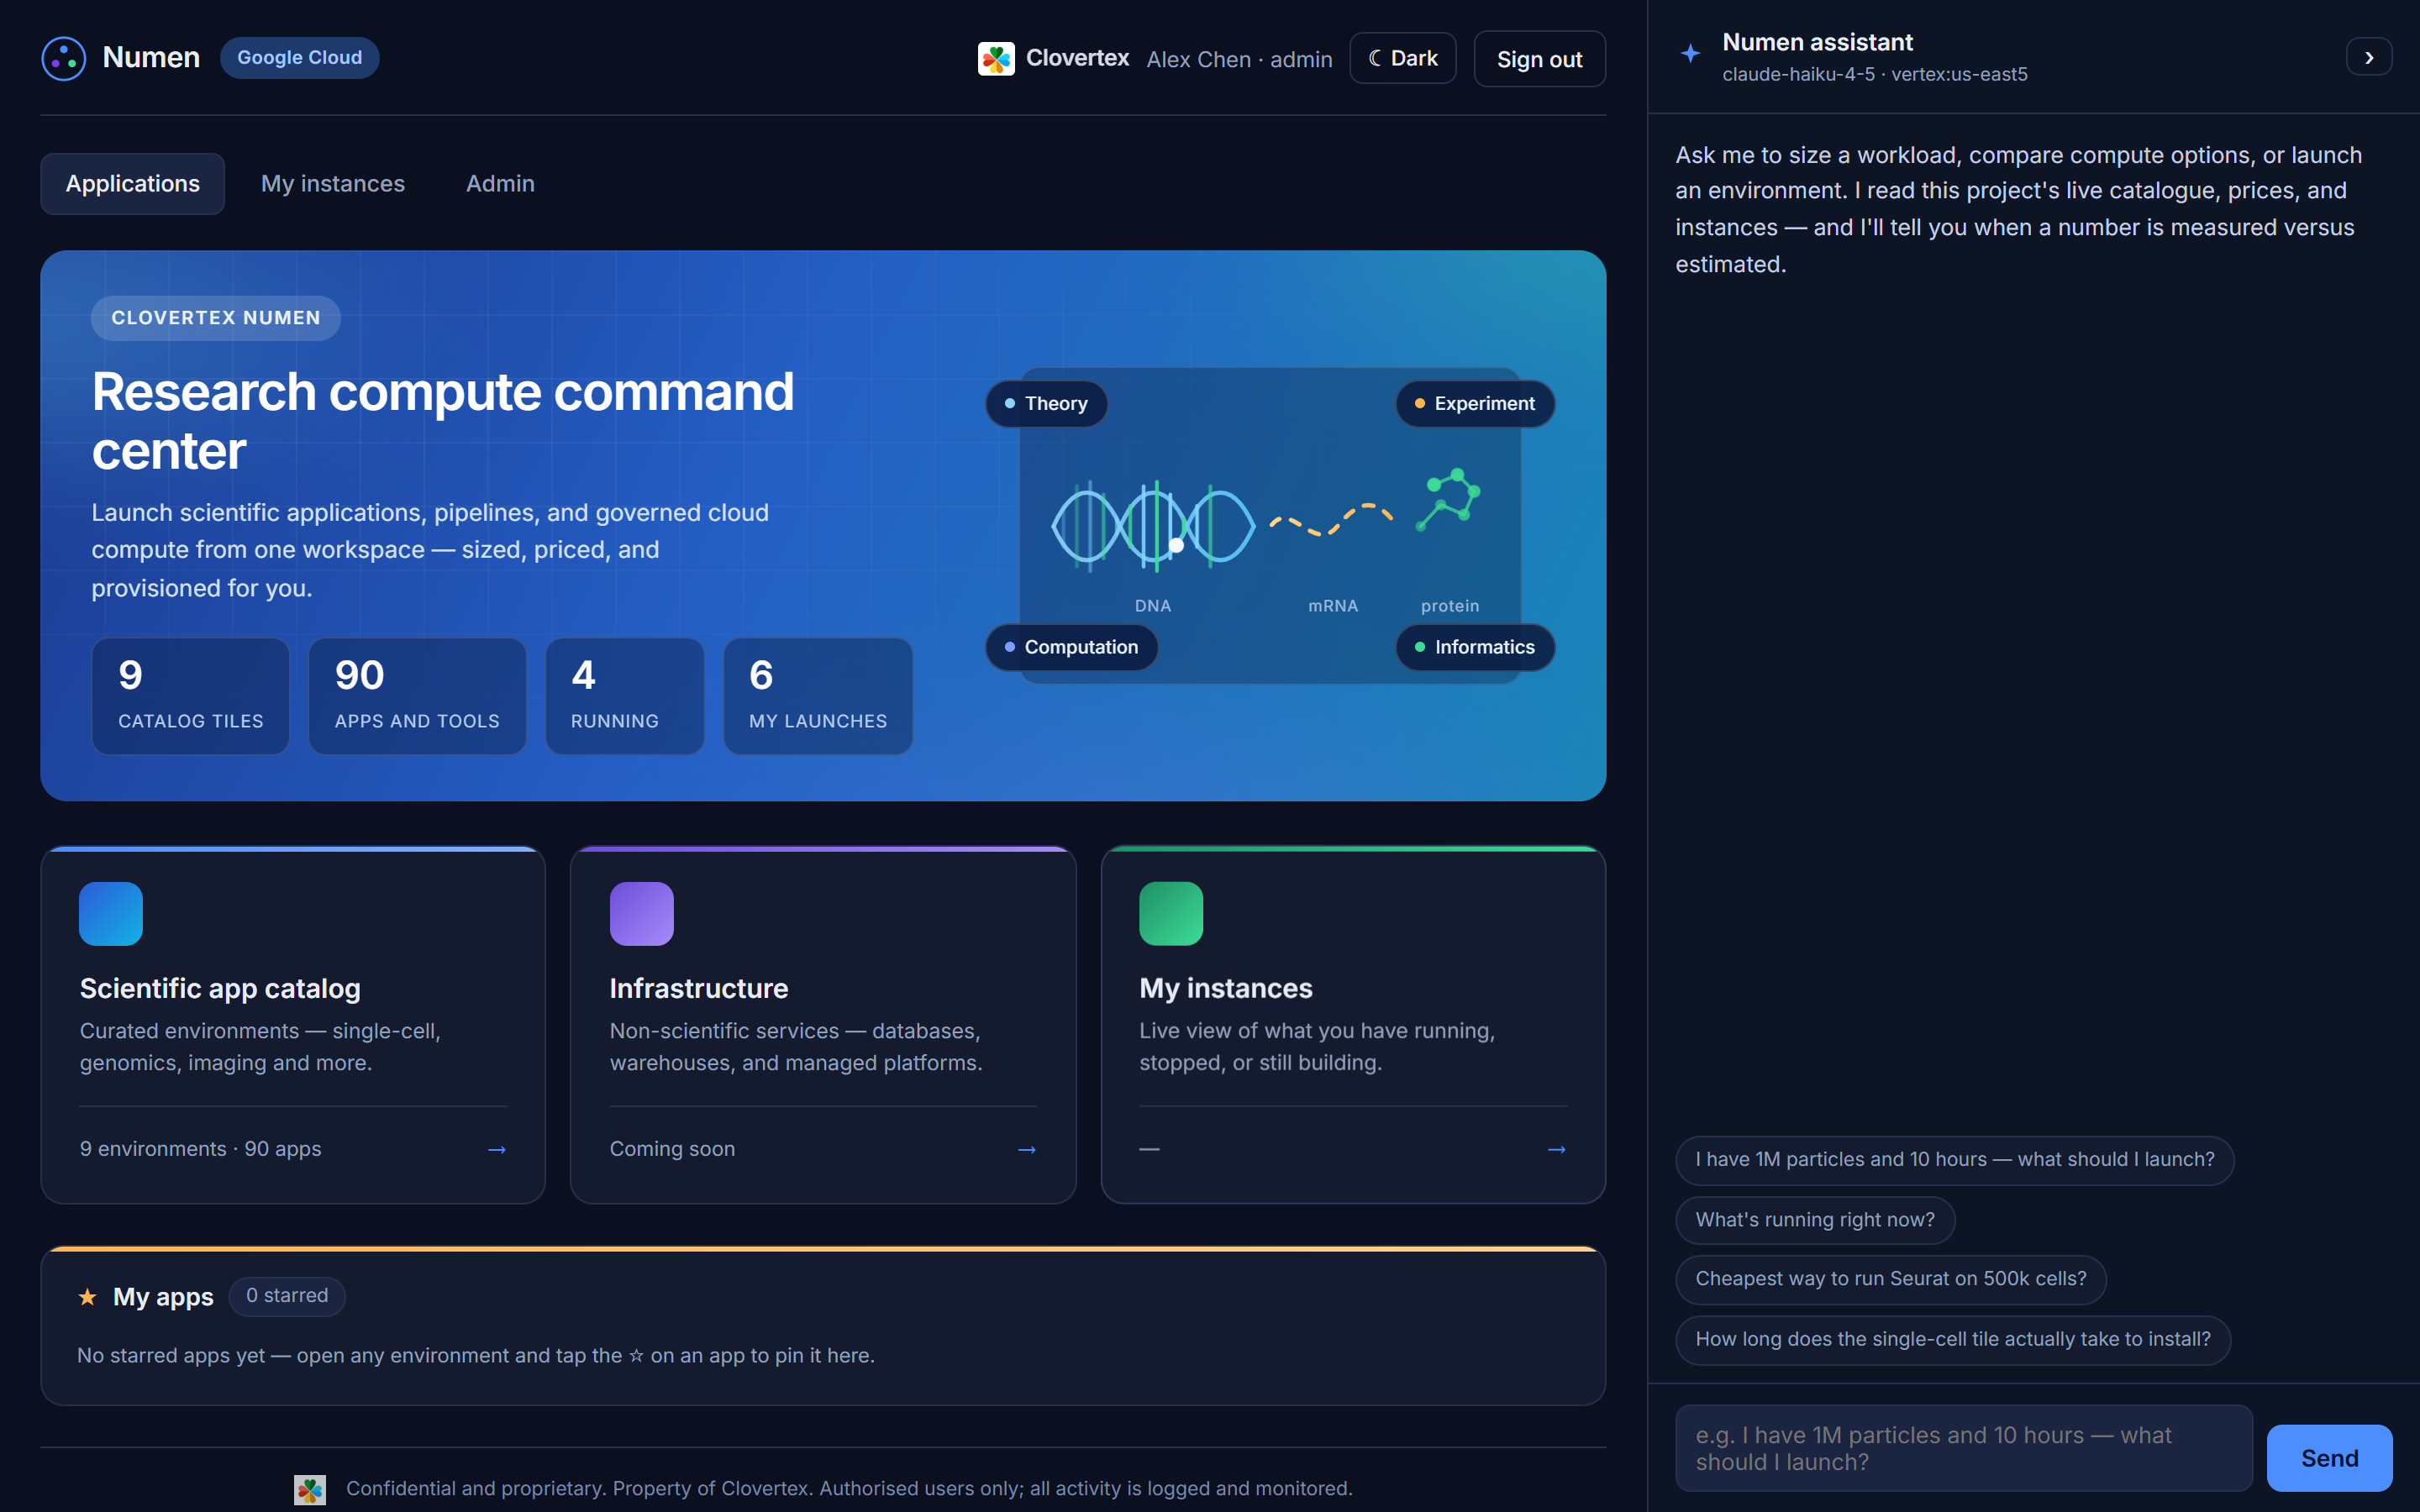Click the Clovertex clover logo in header
Screen dimensions: 2420x1512
point(996,59)
